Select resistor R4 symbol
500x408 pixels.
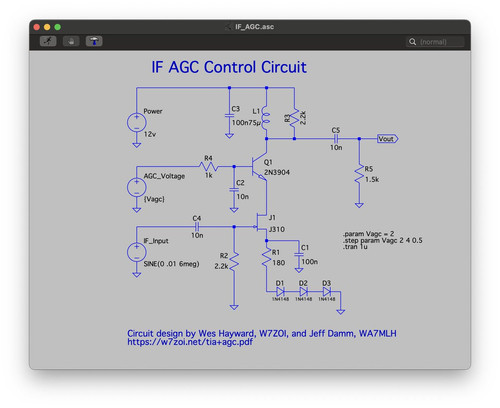tap(208, 166)
